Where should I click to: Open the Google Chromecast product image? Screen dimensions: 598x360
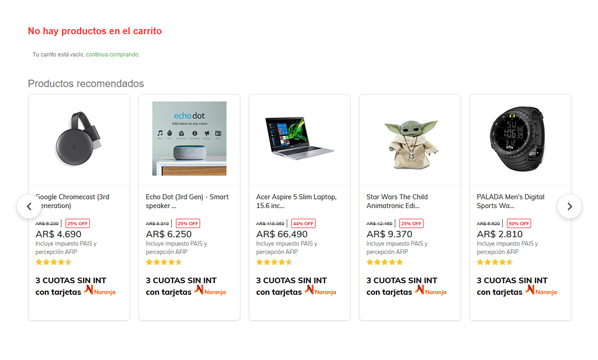[x=79, y=138]
